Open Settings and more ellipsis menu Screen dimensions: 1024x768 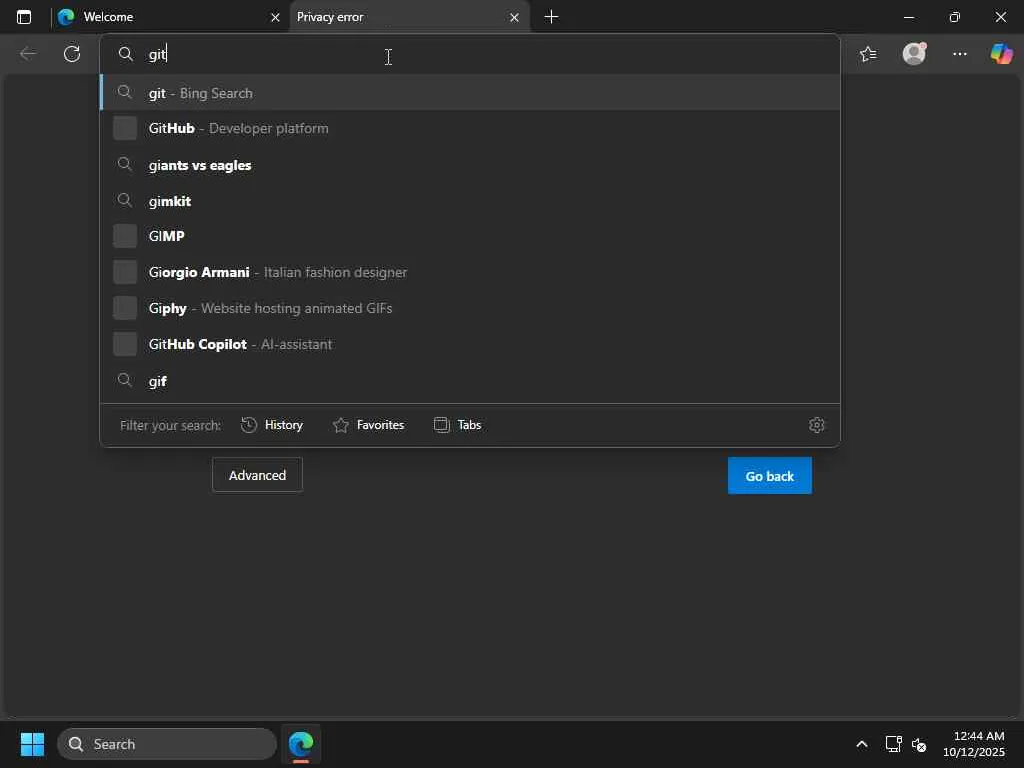point(959,54)
